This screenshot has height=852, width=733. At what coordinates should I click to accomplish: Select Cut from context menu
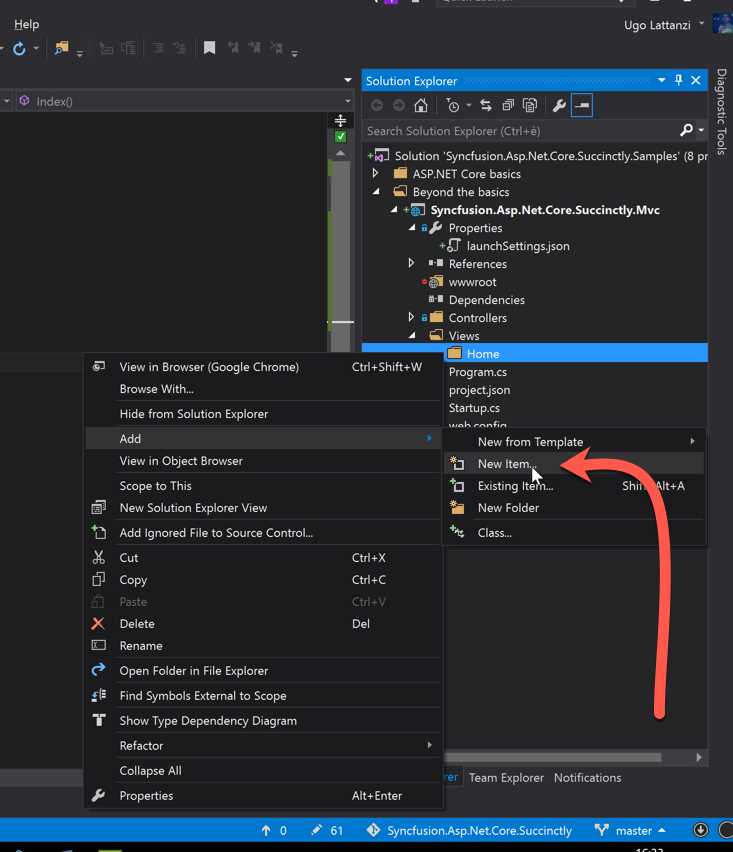pyautogui.click(x=264, y=557)
